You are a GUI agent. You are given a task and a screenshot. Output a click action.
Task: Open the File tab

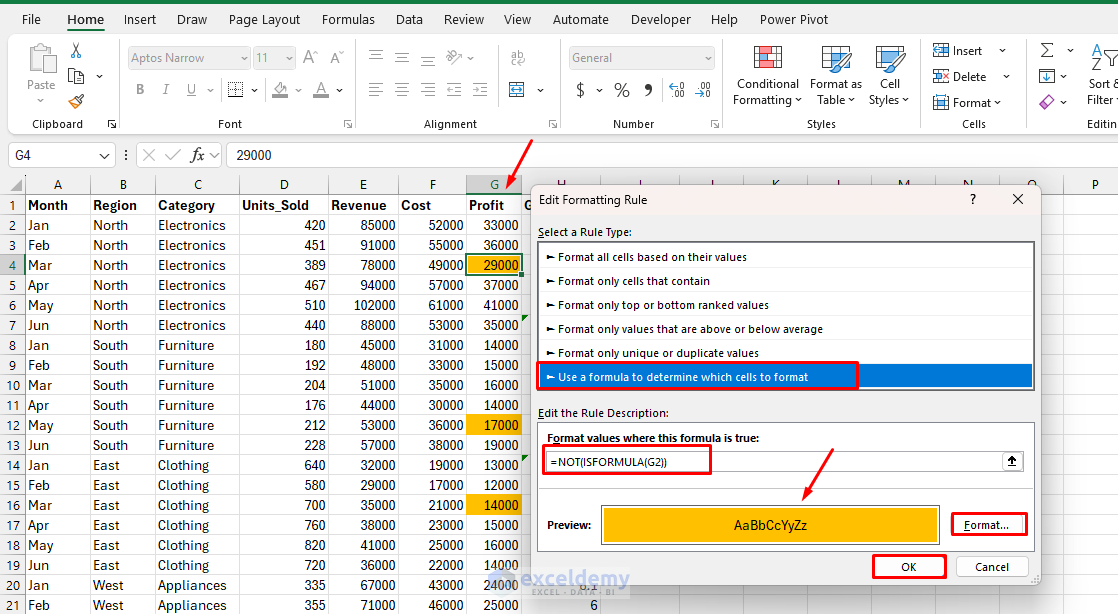tap(31, 19)
